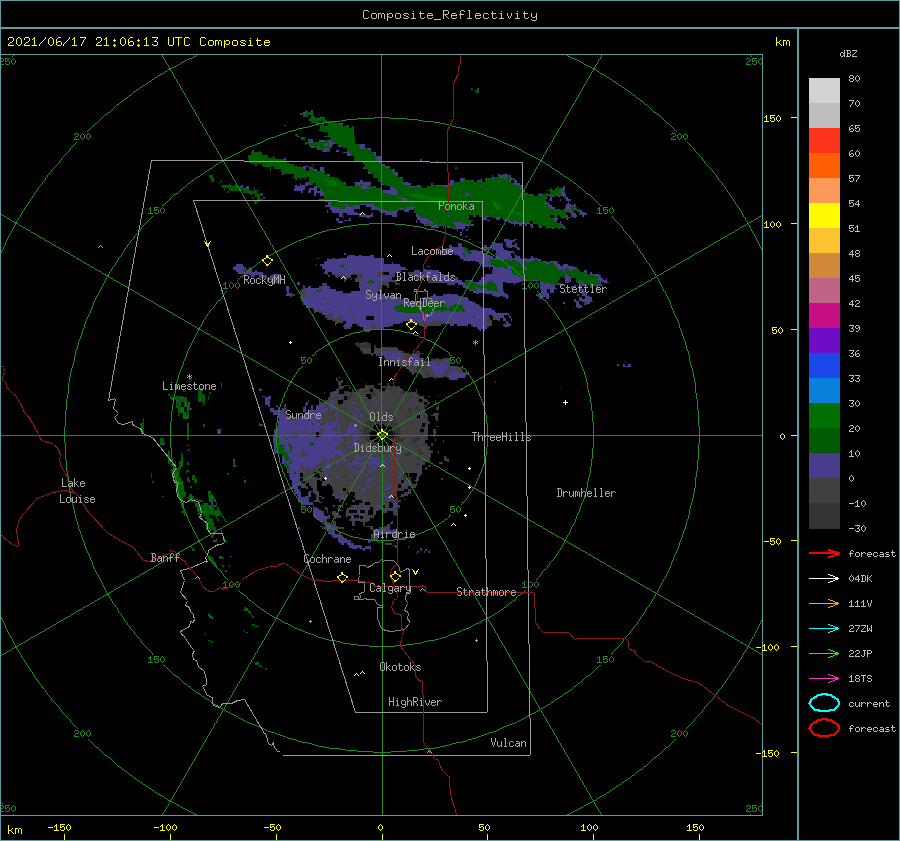This screenshot has width=900, height=841.
Task: Click the yellow diamond marker below RedDeer
Action: pyautogui.click(x=411, y=325)
